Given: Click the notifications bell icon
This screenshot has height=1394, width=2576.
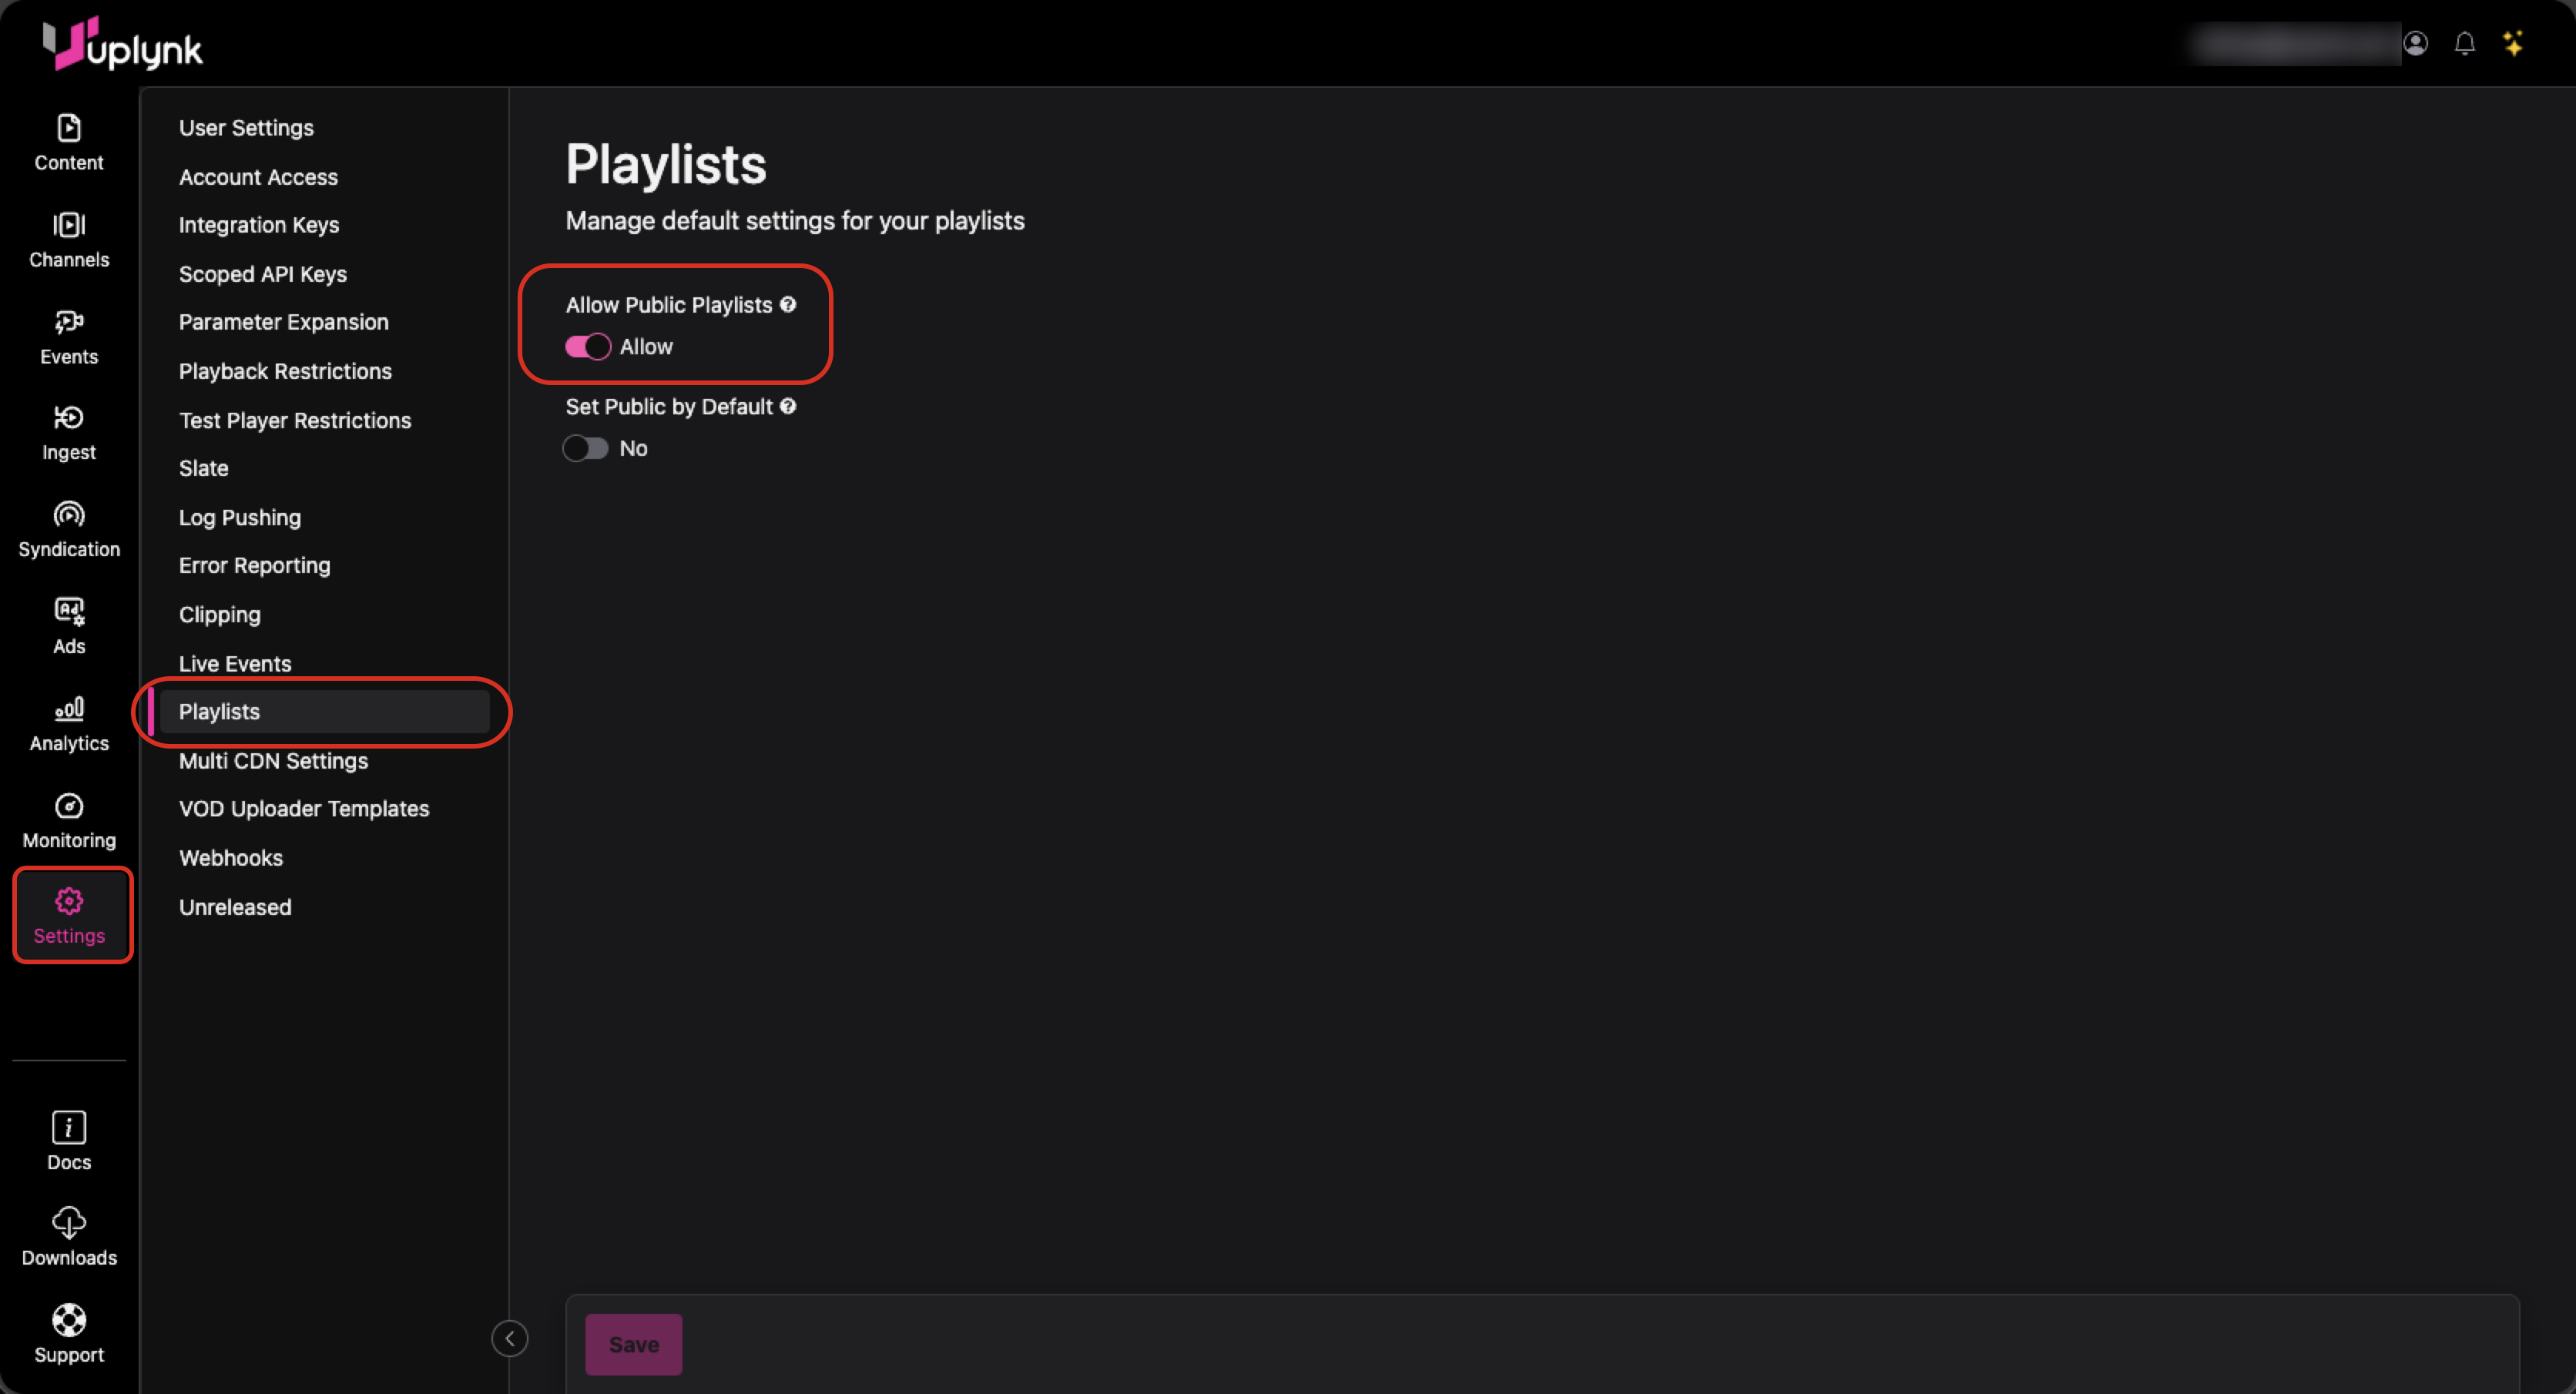Looking at the screenshot, I should point(2464,44).
